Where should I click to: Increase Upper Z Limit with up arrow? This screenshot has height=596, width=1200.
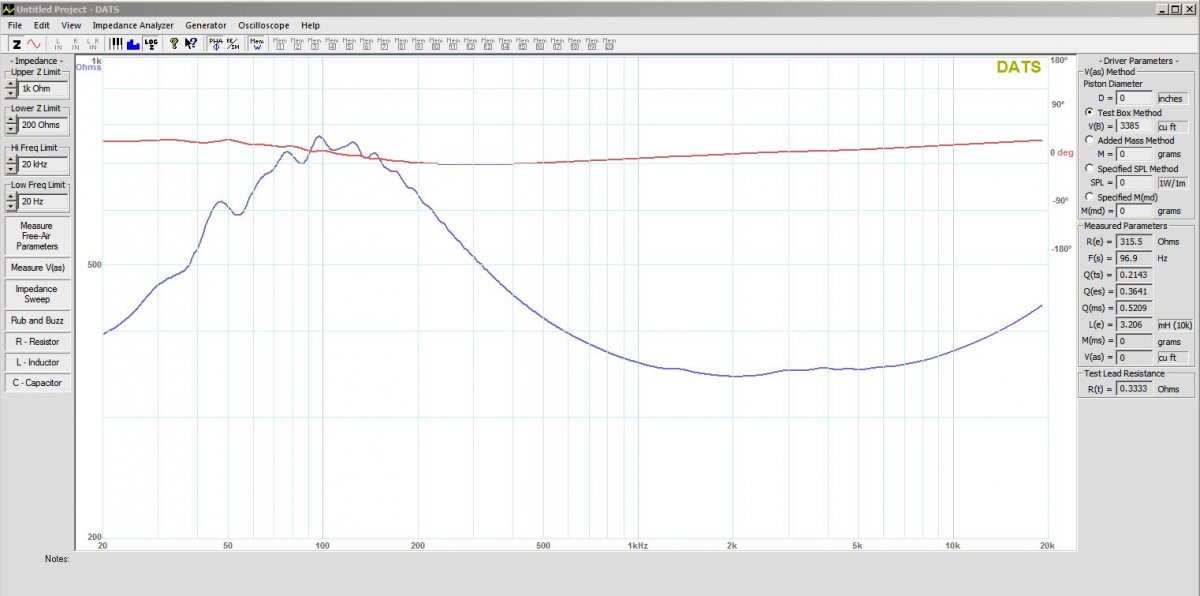tap(11, 84)
